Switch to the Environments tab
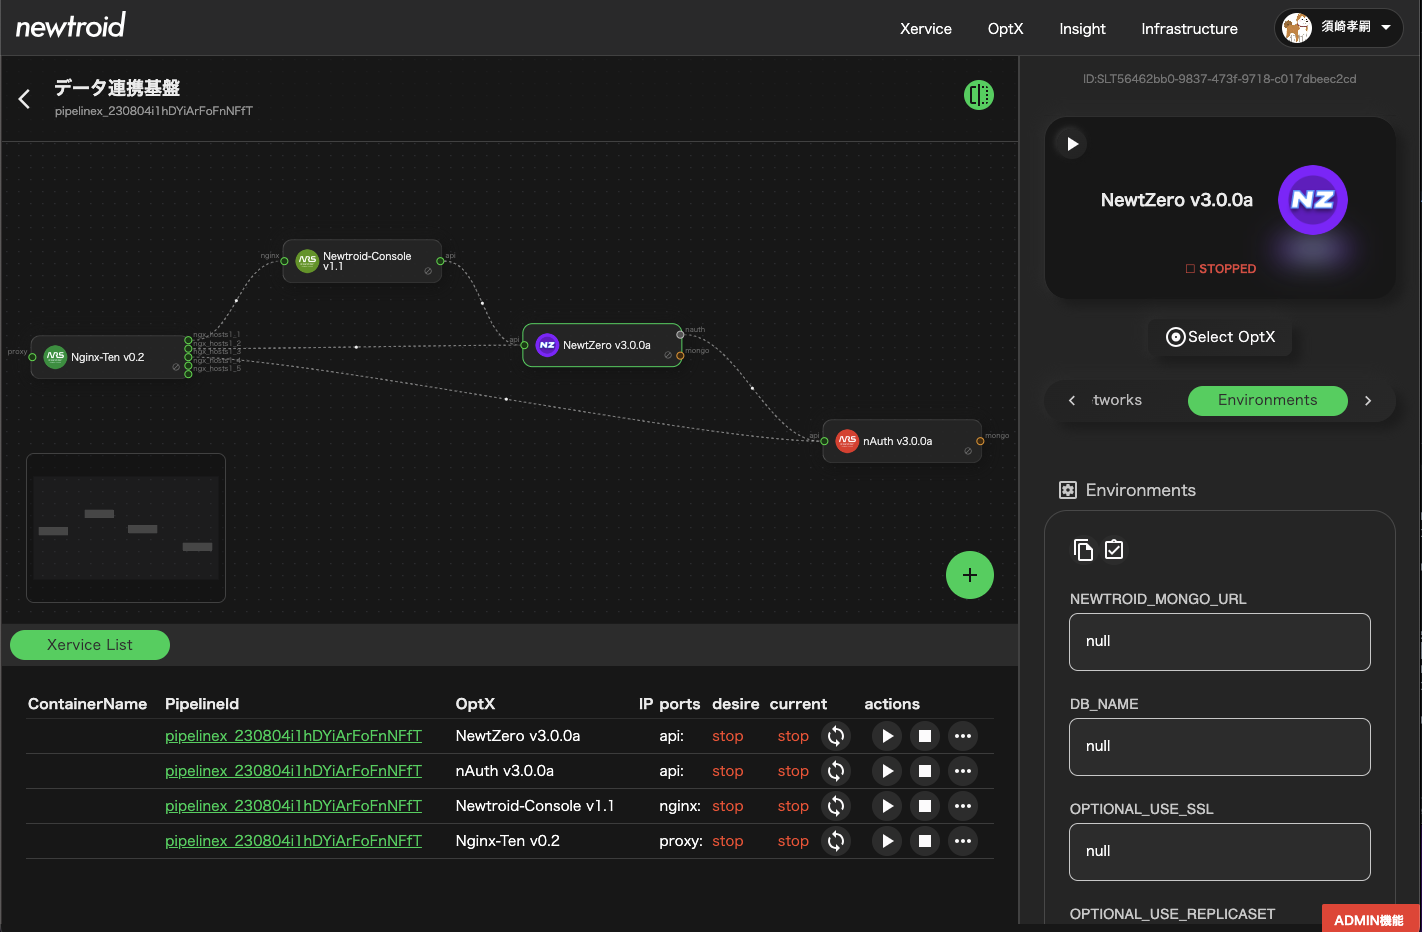The width and height of the screenshot is (1422, 932). click(1268, 400)
